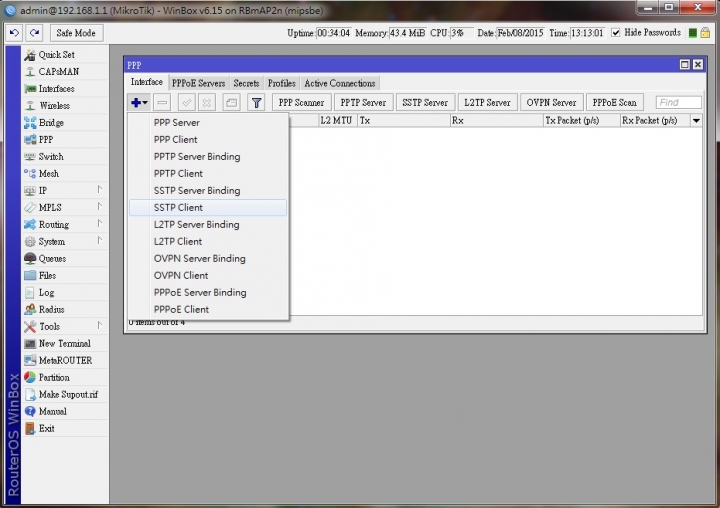This screenshot has width=720, height=508.
Task: Toggle Hide Passwords checkbox
Action: pos(616,33)
